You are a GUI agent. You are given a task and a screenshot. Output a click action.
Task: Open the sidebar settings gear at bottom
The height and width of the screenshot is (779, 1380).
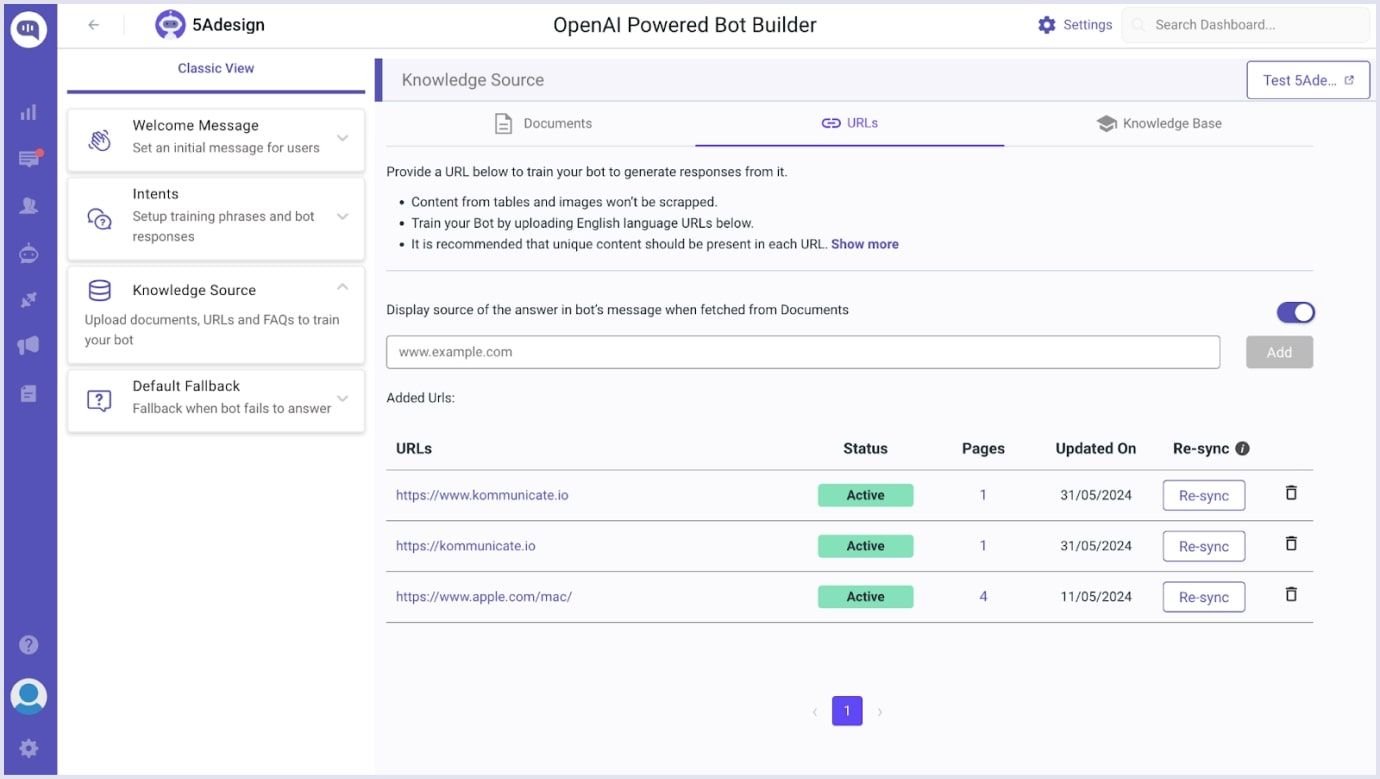pyautogui.click(x=29, y=748)
